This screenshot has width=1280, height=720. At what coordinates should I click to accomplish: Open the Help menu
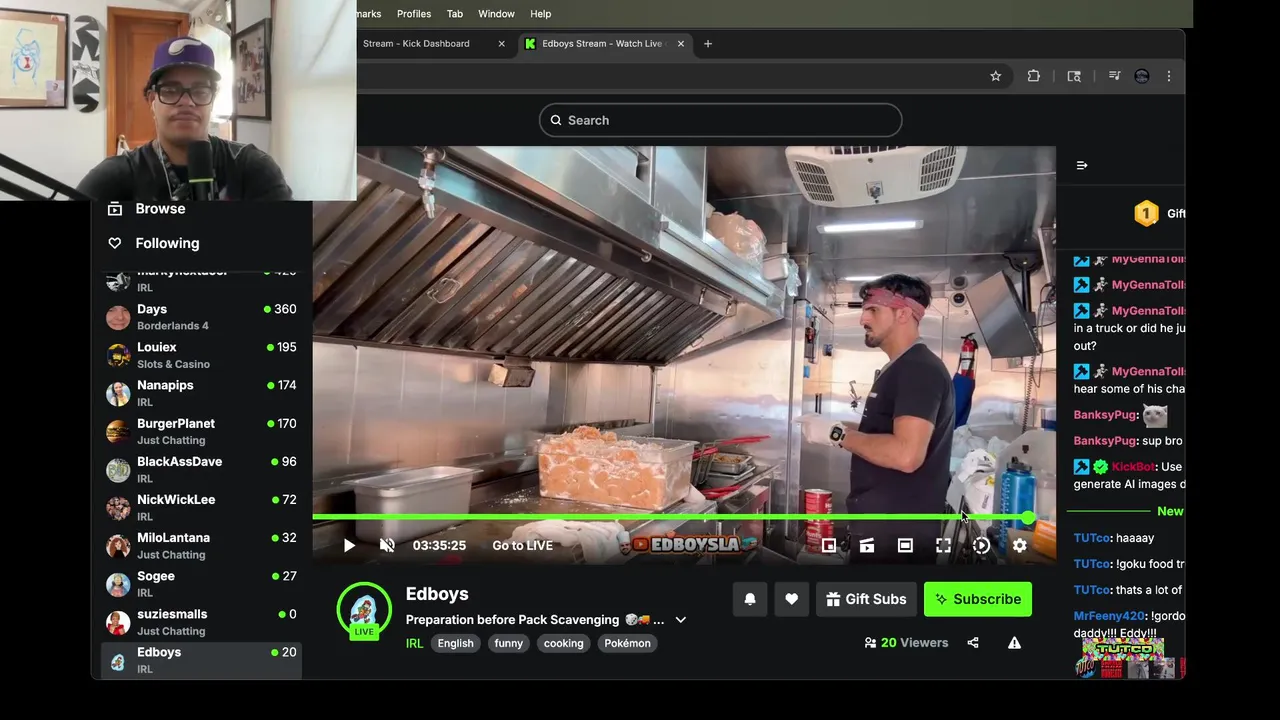pyautogui.click(x=540, y=13)
